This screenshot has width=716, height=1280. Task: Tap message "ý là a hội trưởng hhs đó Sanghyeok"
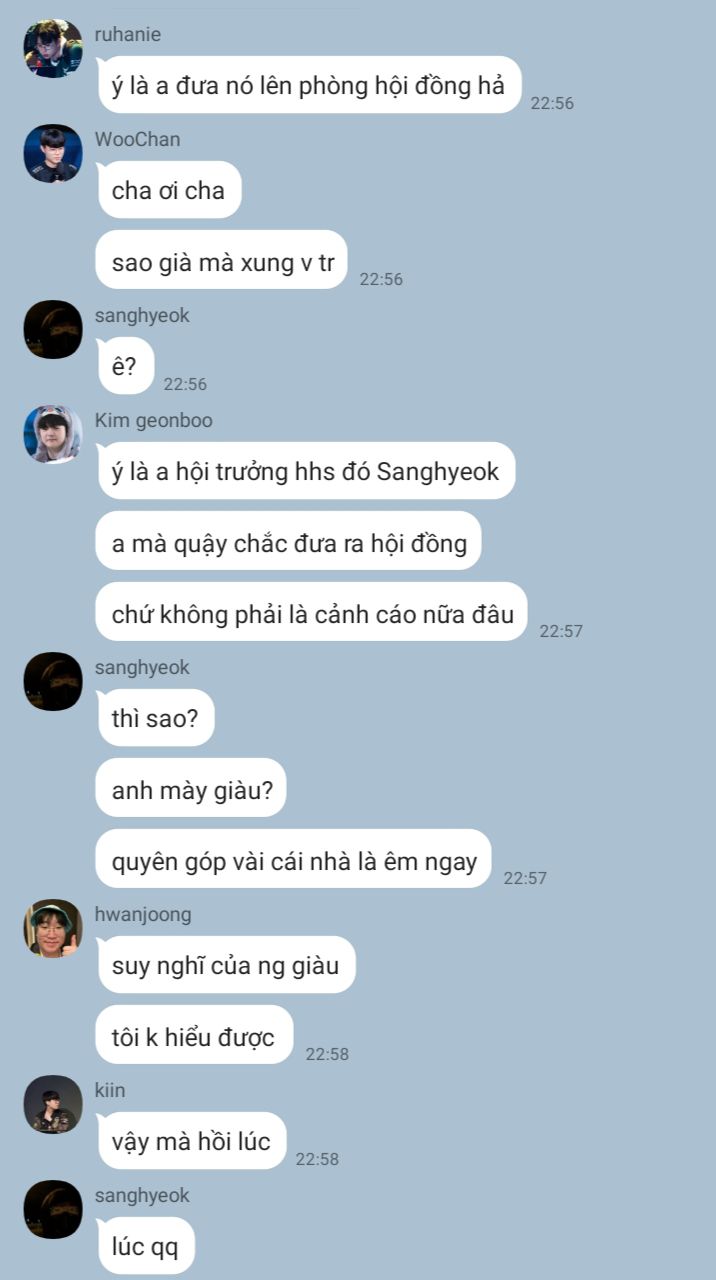point(306,471)
